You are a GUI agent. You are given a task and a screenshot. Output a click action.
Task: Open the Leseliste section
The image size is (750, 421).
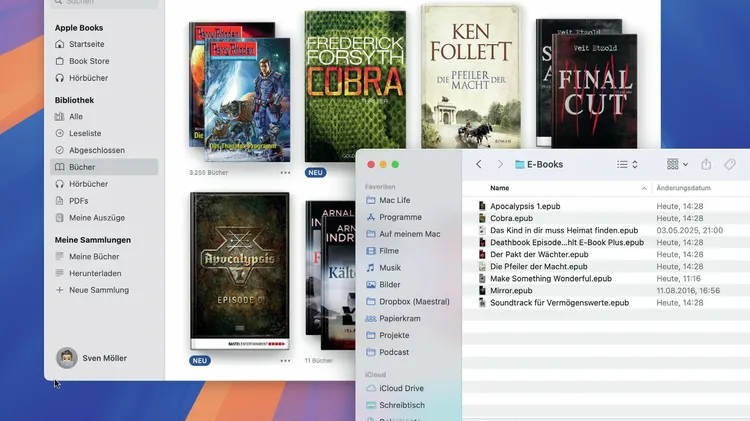(85, 133)
